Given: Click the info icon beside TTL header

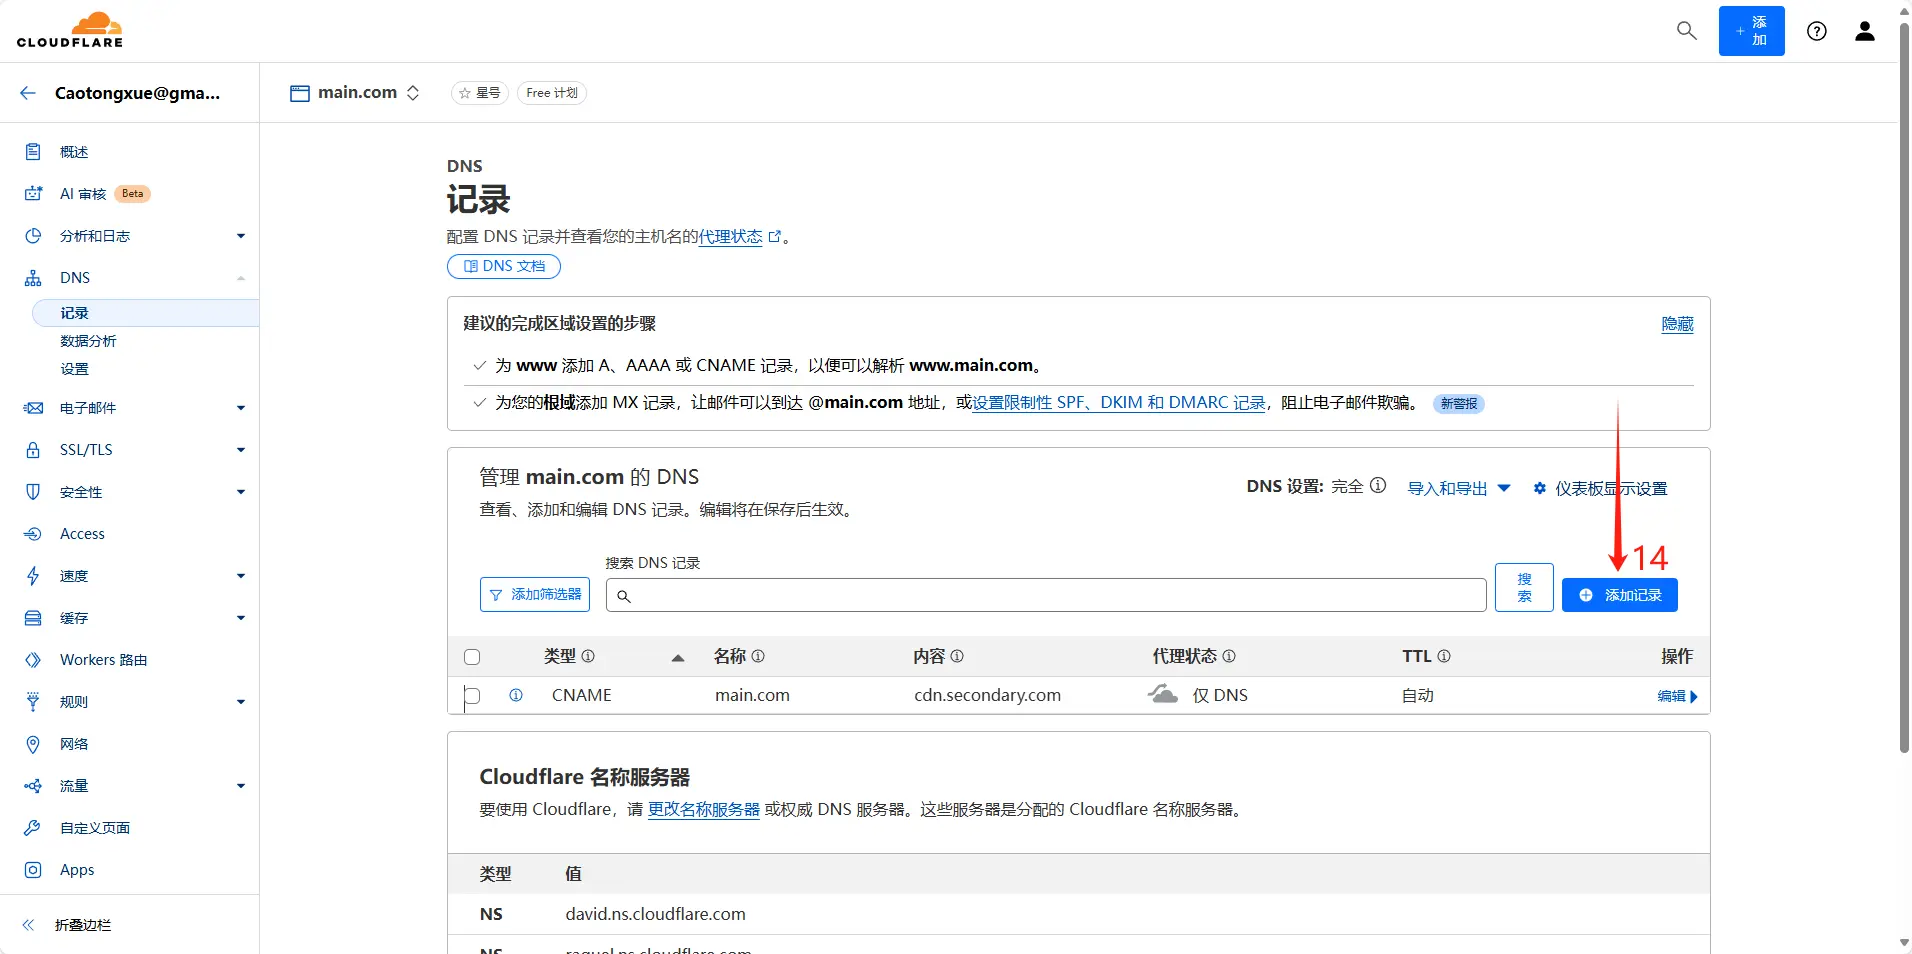Looking at the screenshot, I should coord(1444,656).
